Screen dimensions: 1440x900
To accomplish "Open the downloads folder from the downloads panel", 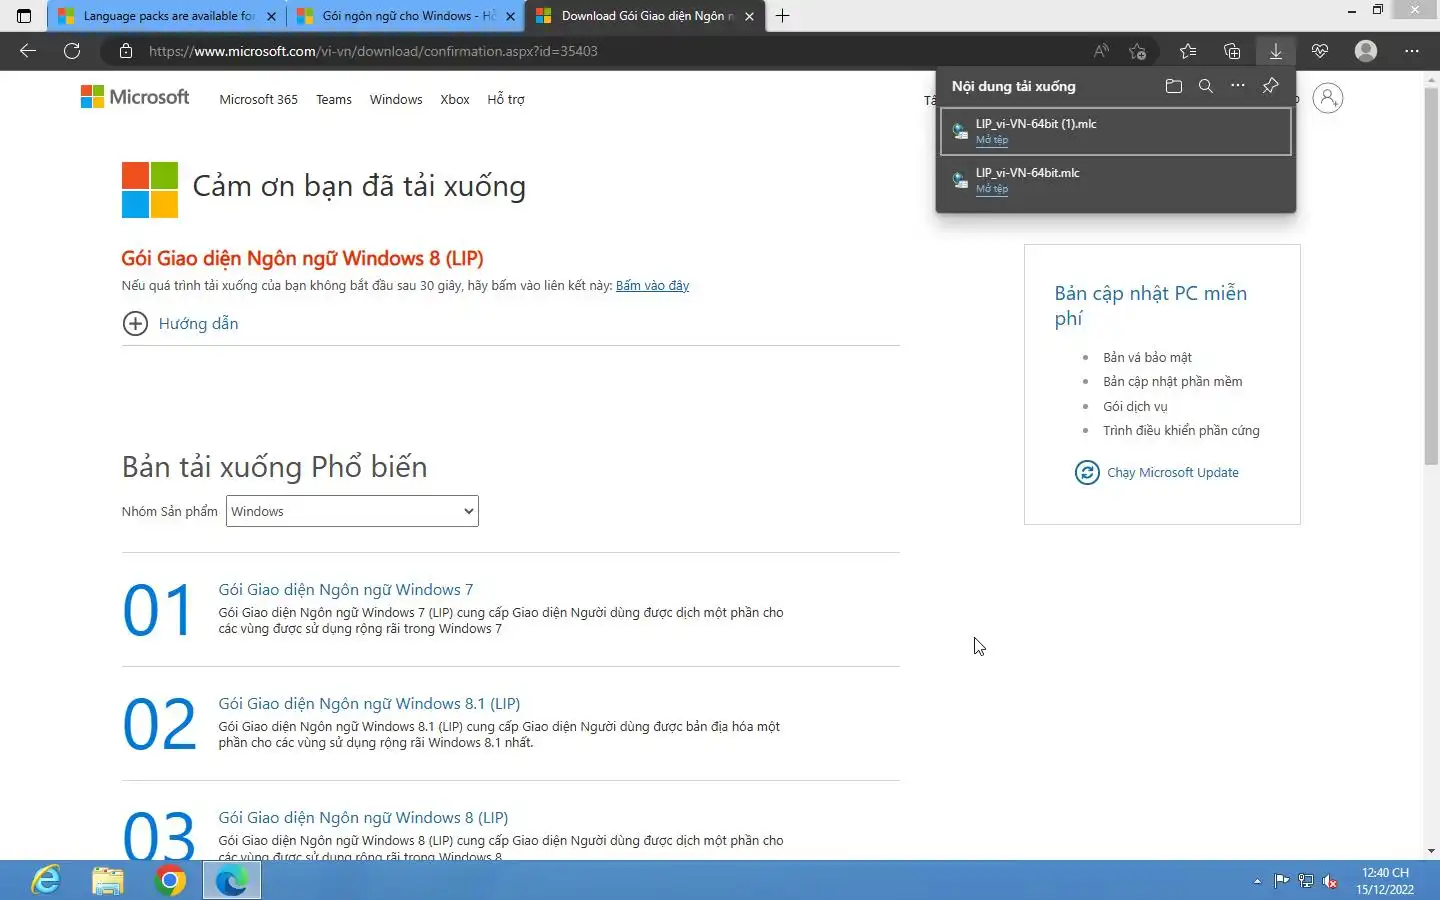I will [1174, 86].
